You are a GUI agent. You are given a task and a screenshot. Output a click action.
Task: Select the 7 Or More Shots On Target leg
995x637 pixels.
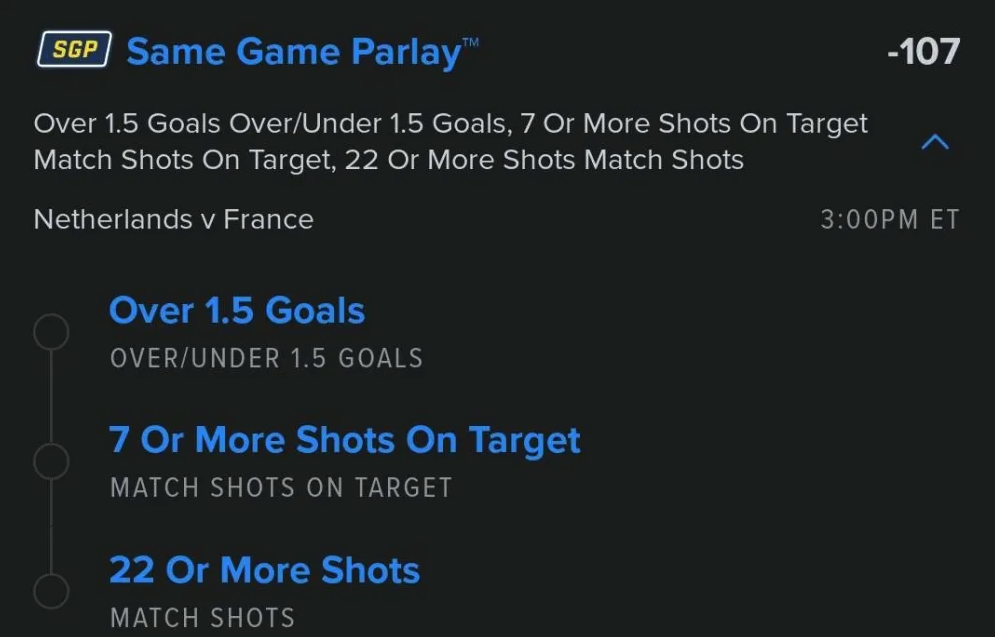[344, 441]
